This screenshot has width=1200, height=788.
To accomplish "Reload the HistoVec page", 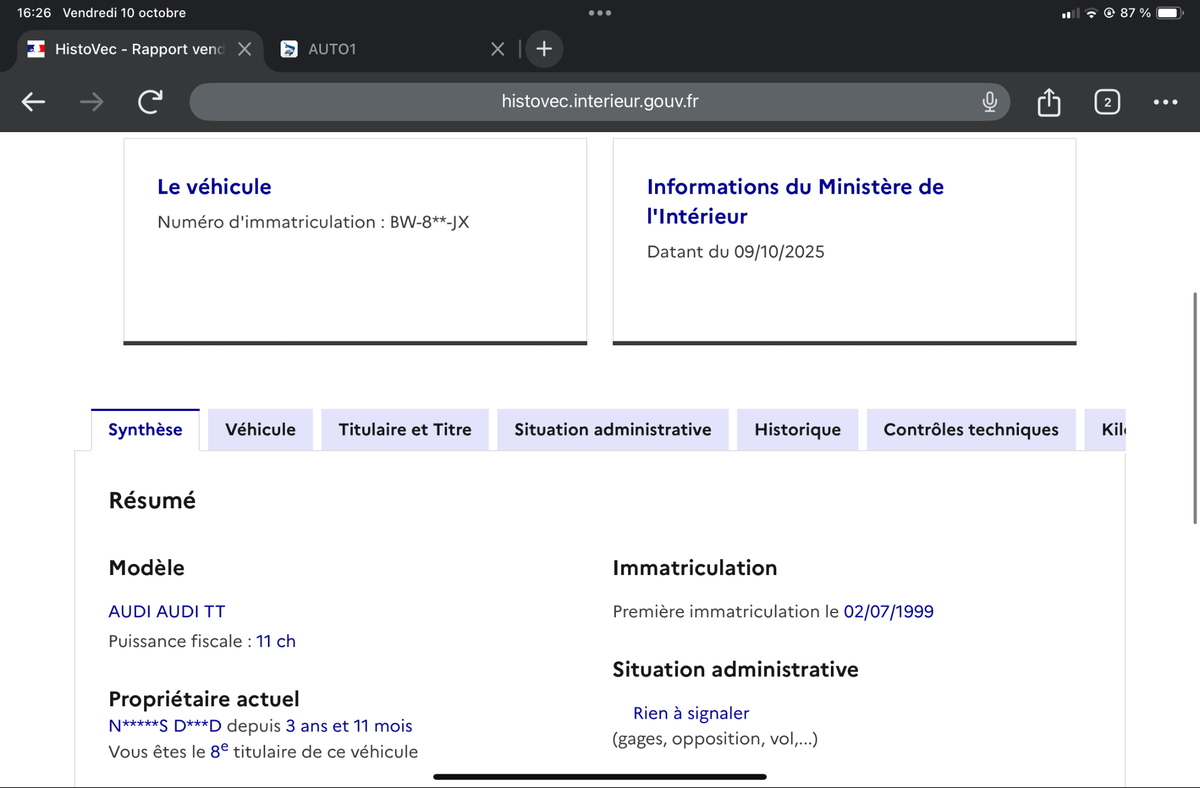I will point(150,102).
